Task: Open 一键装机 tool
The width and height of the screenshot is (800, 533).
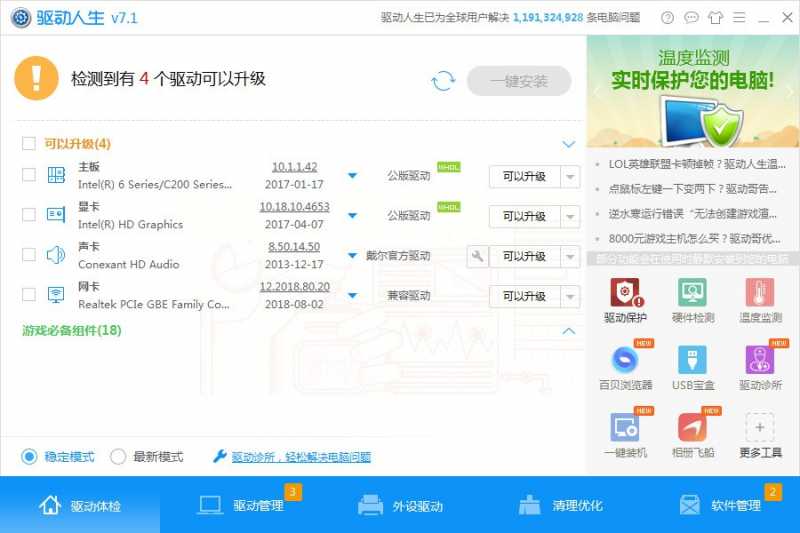Action: pos(625,435)
